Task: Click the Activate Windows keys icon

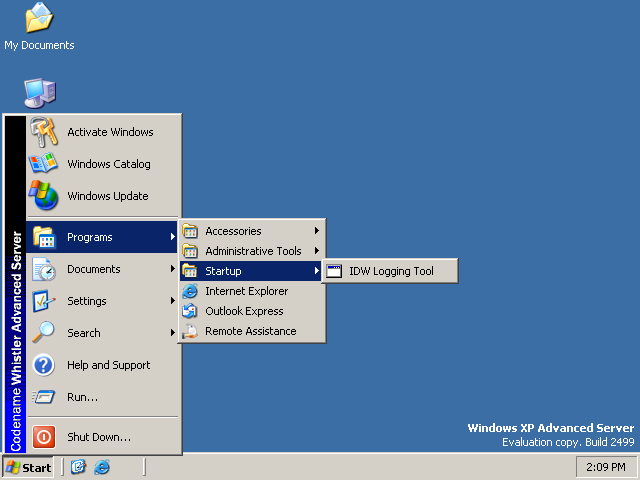Action: (x=44, y=132)
